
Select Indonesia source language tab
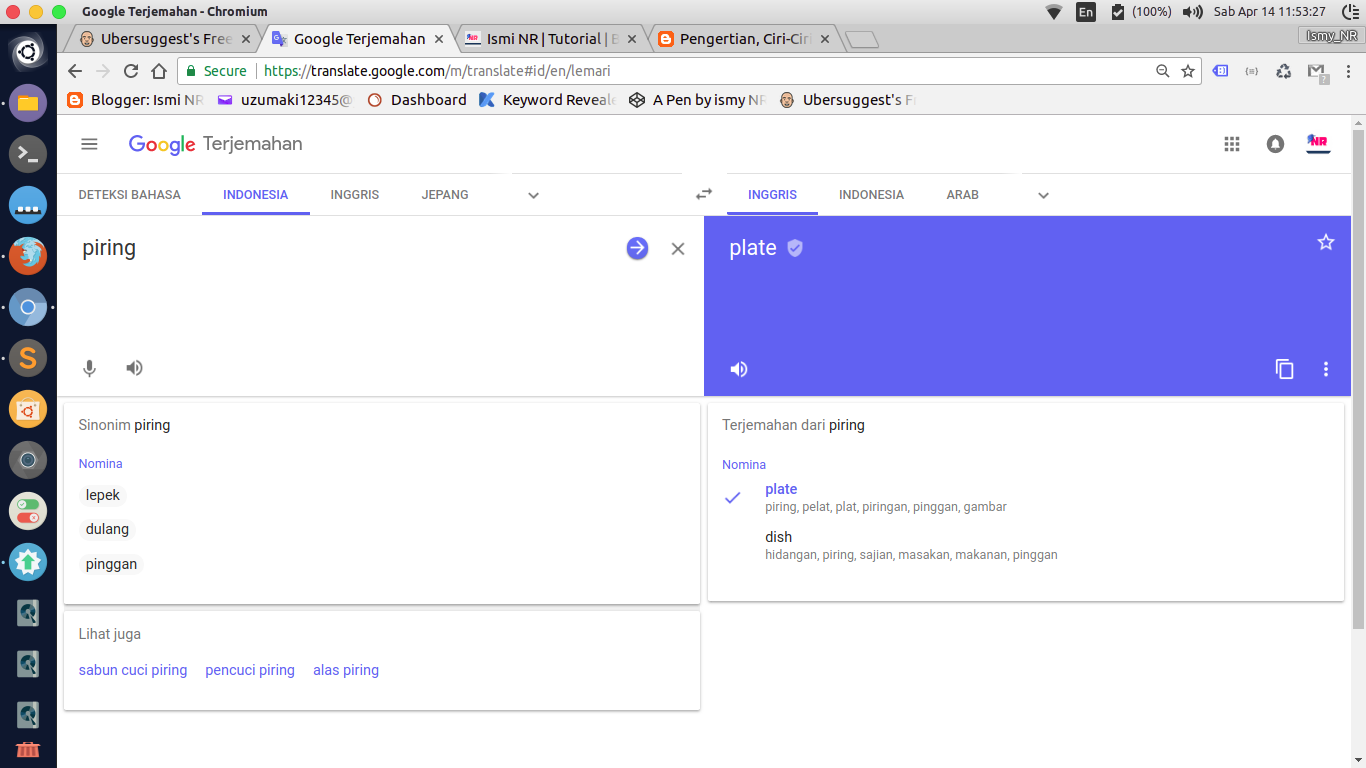tap(256, 195)
